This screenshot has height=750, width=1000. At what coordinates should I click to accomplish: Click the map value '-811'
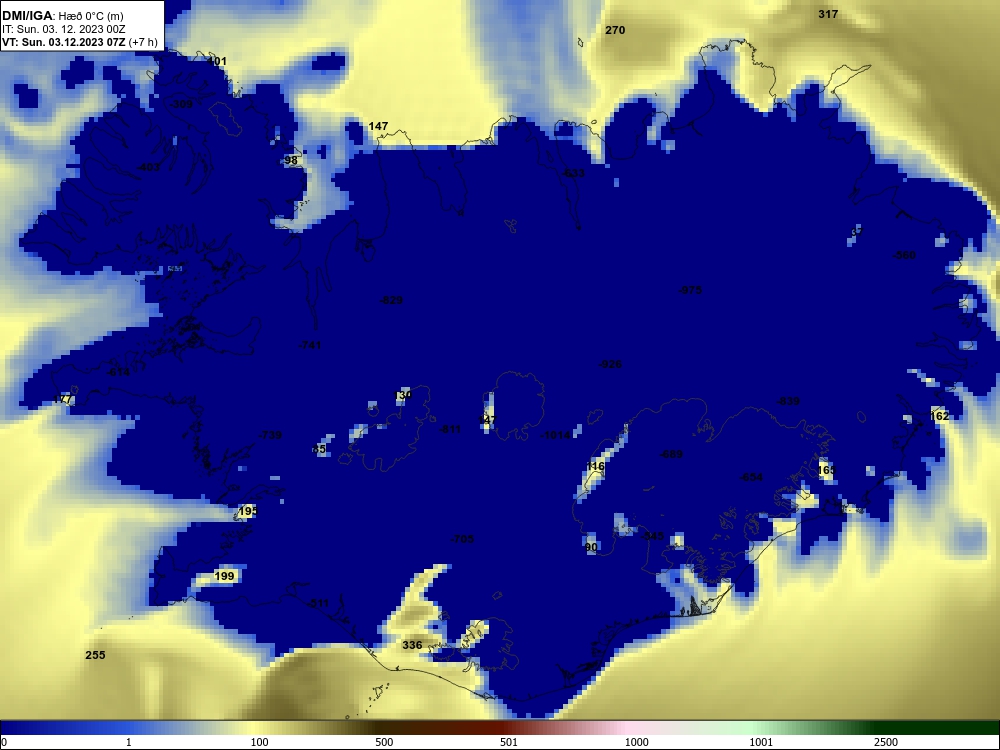[x=450, y=429]
